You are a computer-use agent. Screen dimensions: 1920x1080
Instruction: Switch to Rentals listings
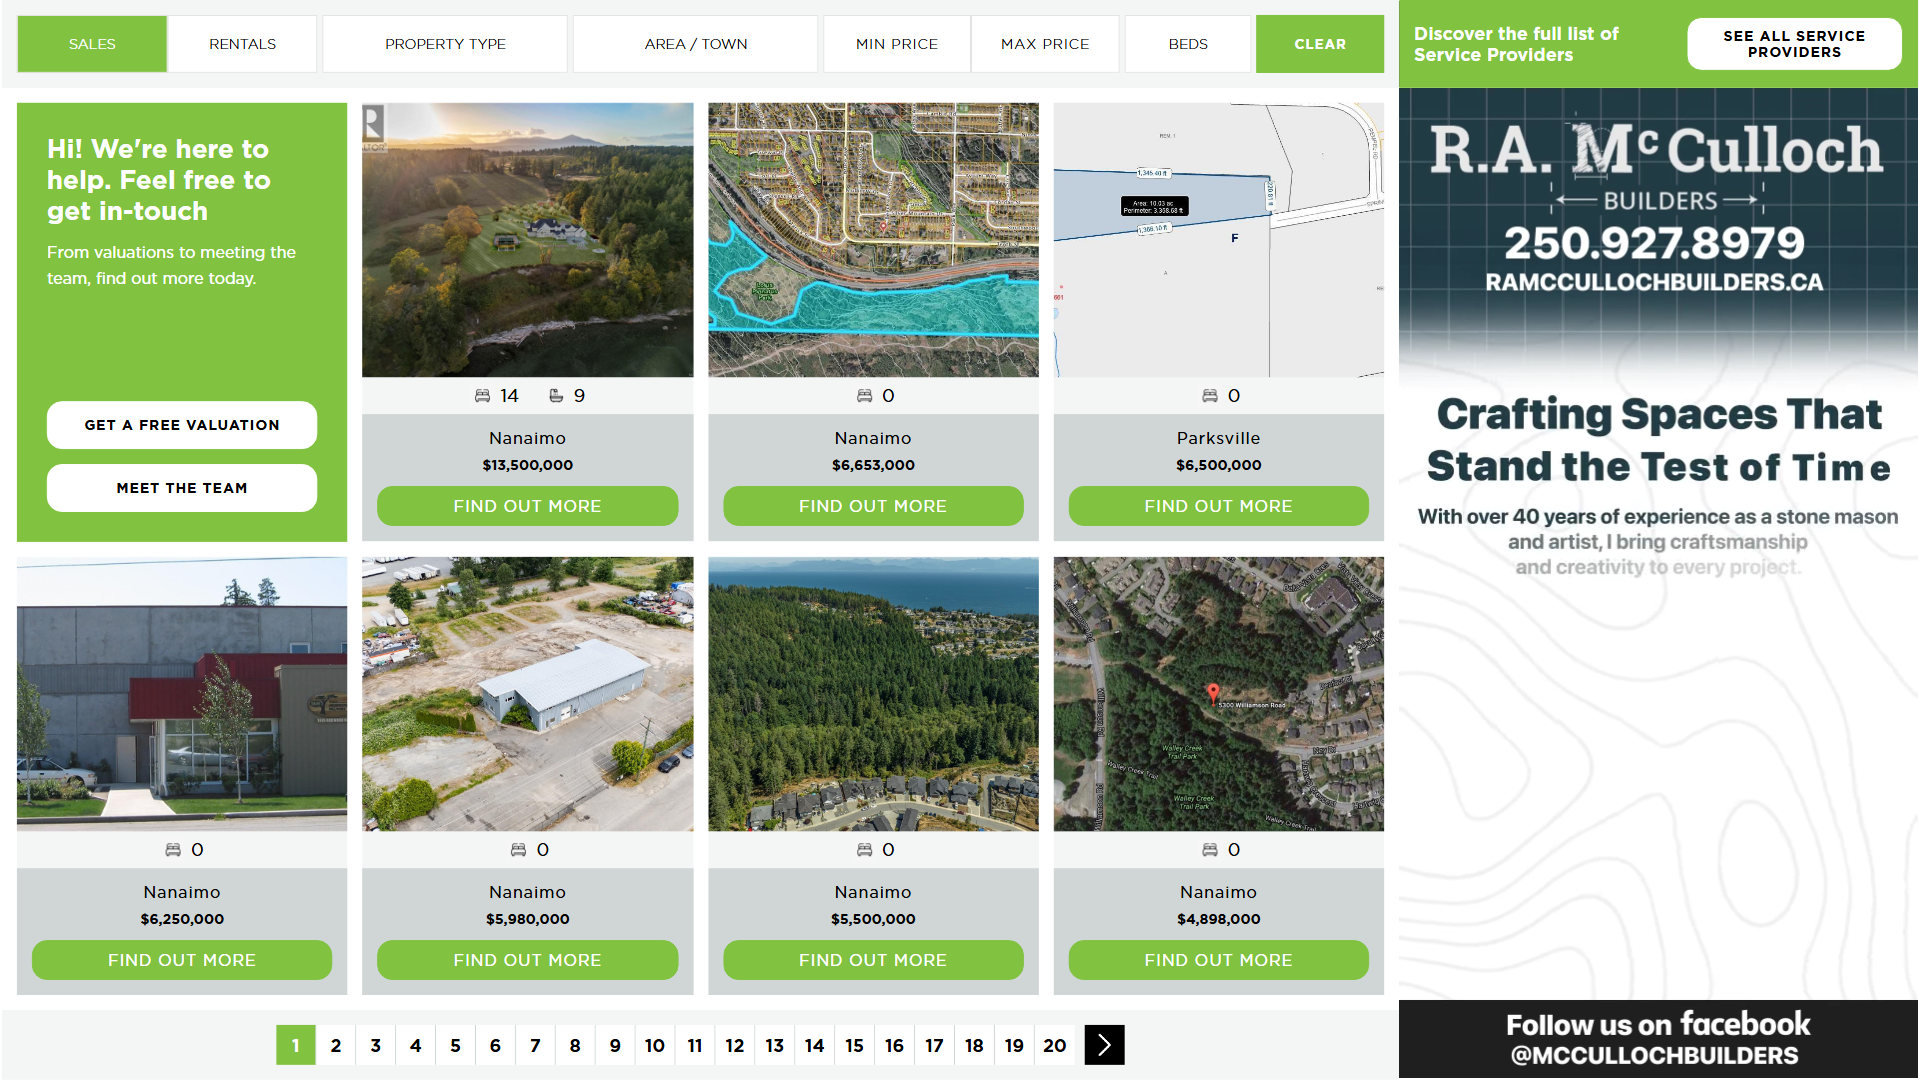pyautogui.click(x=242, y=44)
